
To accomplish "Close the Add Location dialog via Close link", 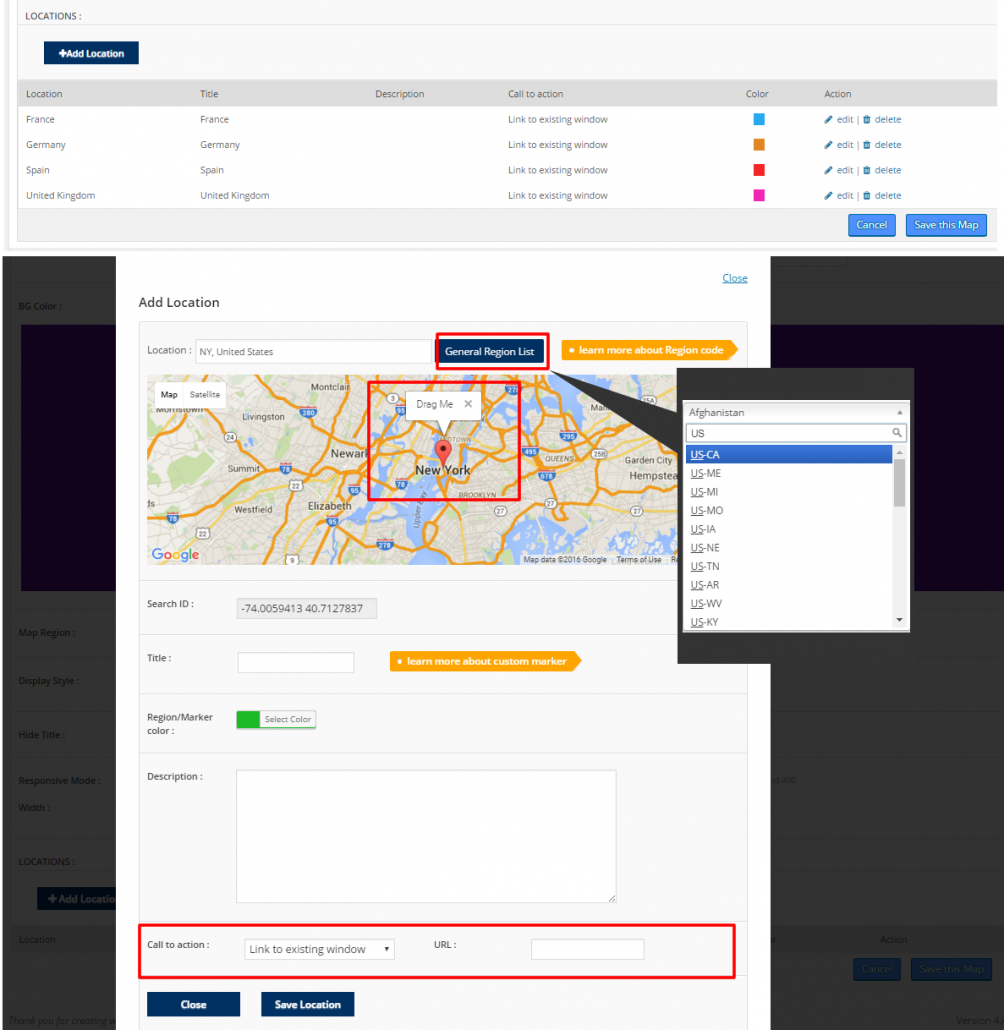I will [x=735, y=278].
